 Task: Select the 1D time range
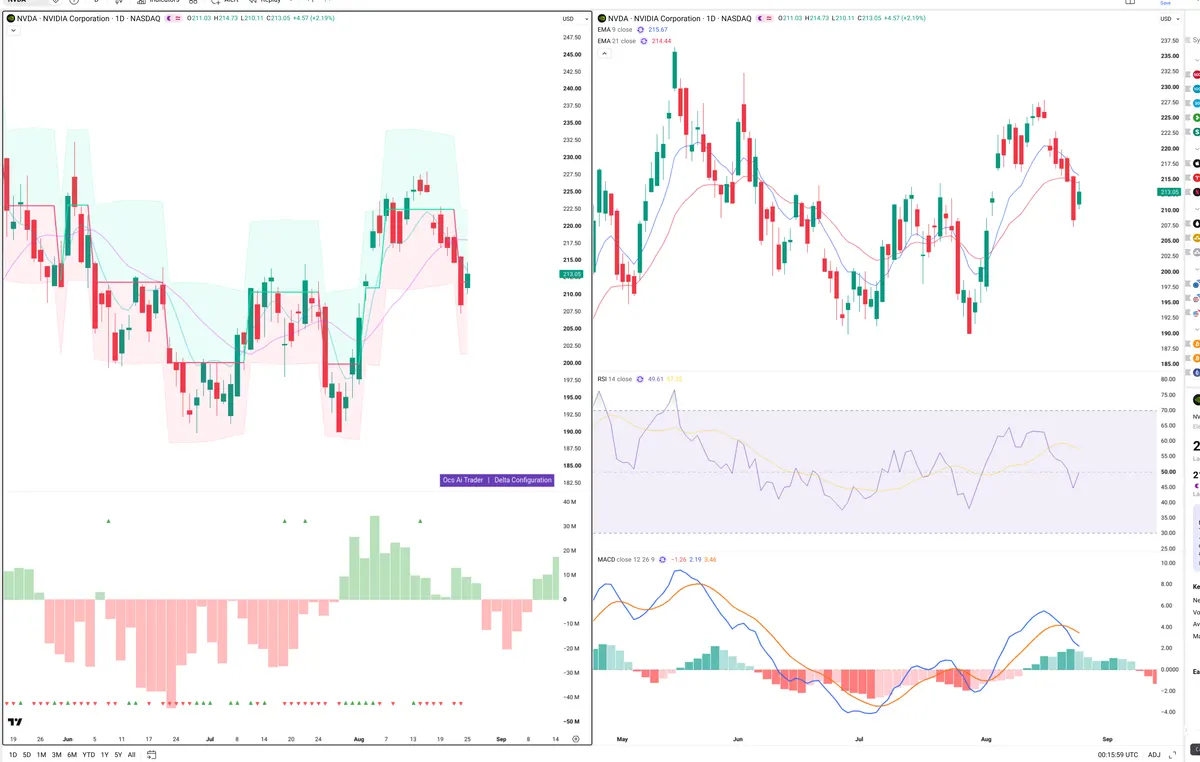13,755
